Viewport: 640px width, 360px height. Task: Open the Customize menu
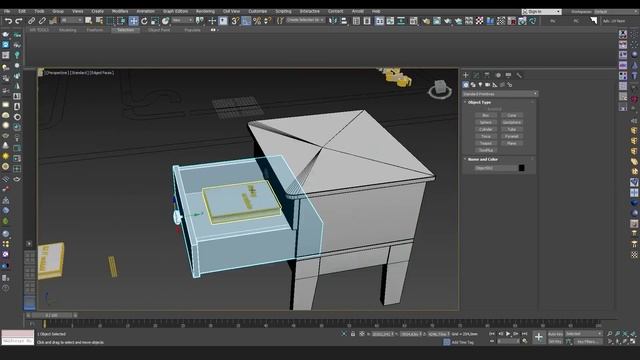click(258, 11)
